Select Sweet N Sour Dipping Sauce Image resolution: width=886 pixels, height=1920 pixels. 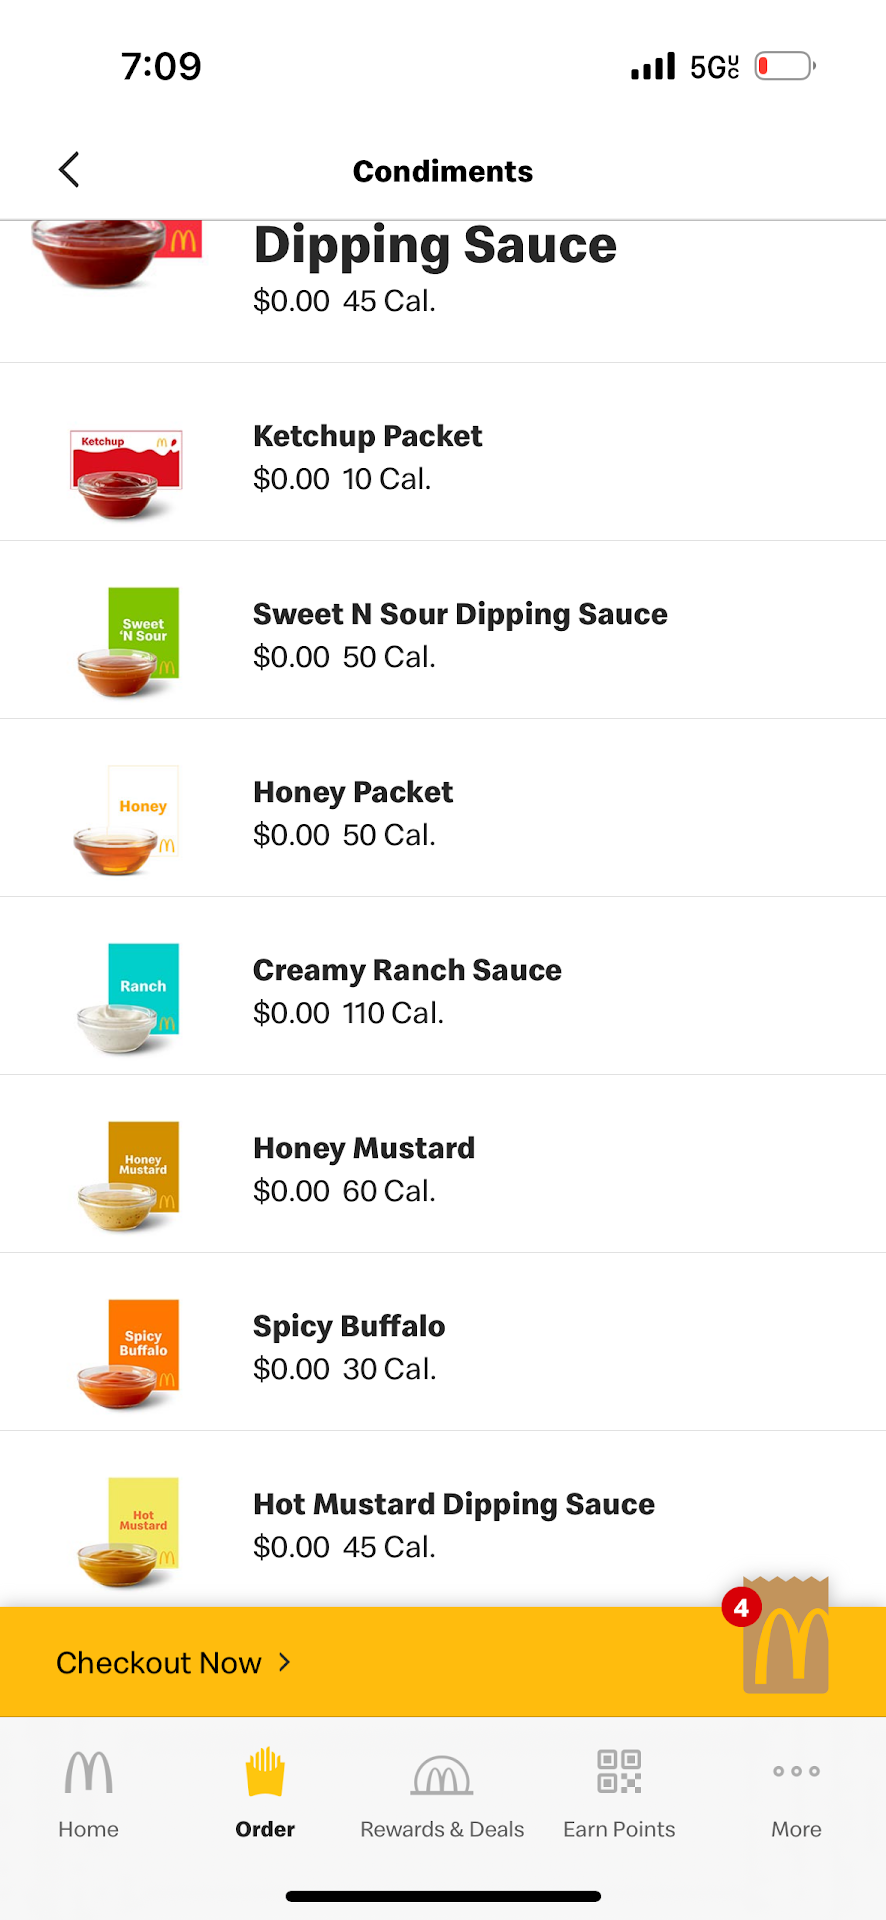(460, 614)
